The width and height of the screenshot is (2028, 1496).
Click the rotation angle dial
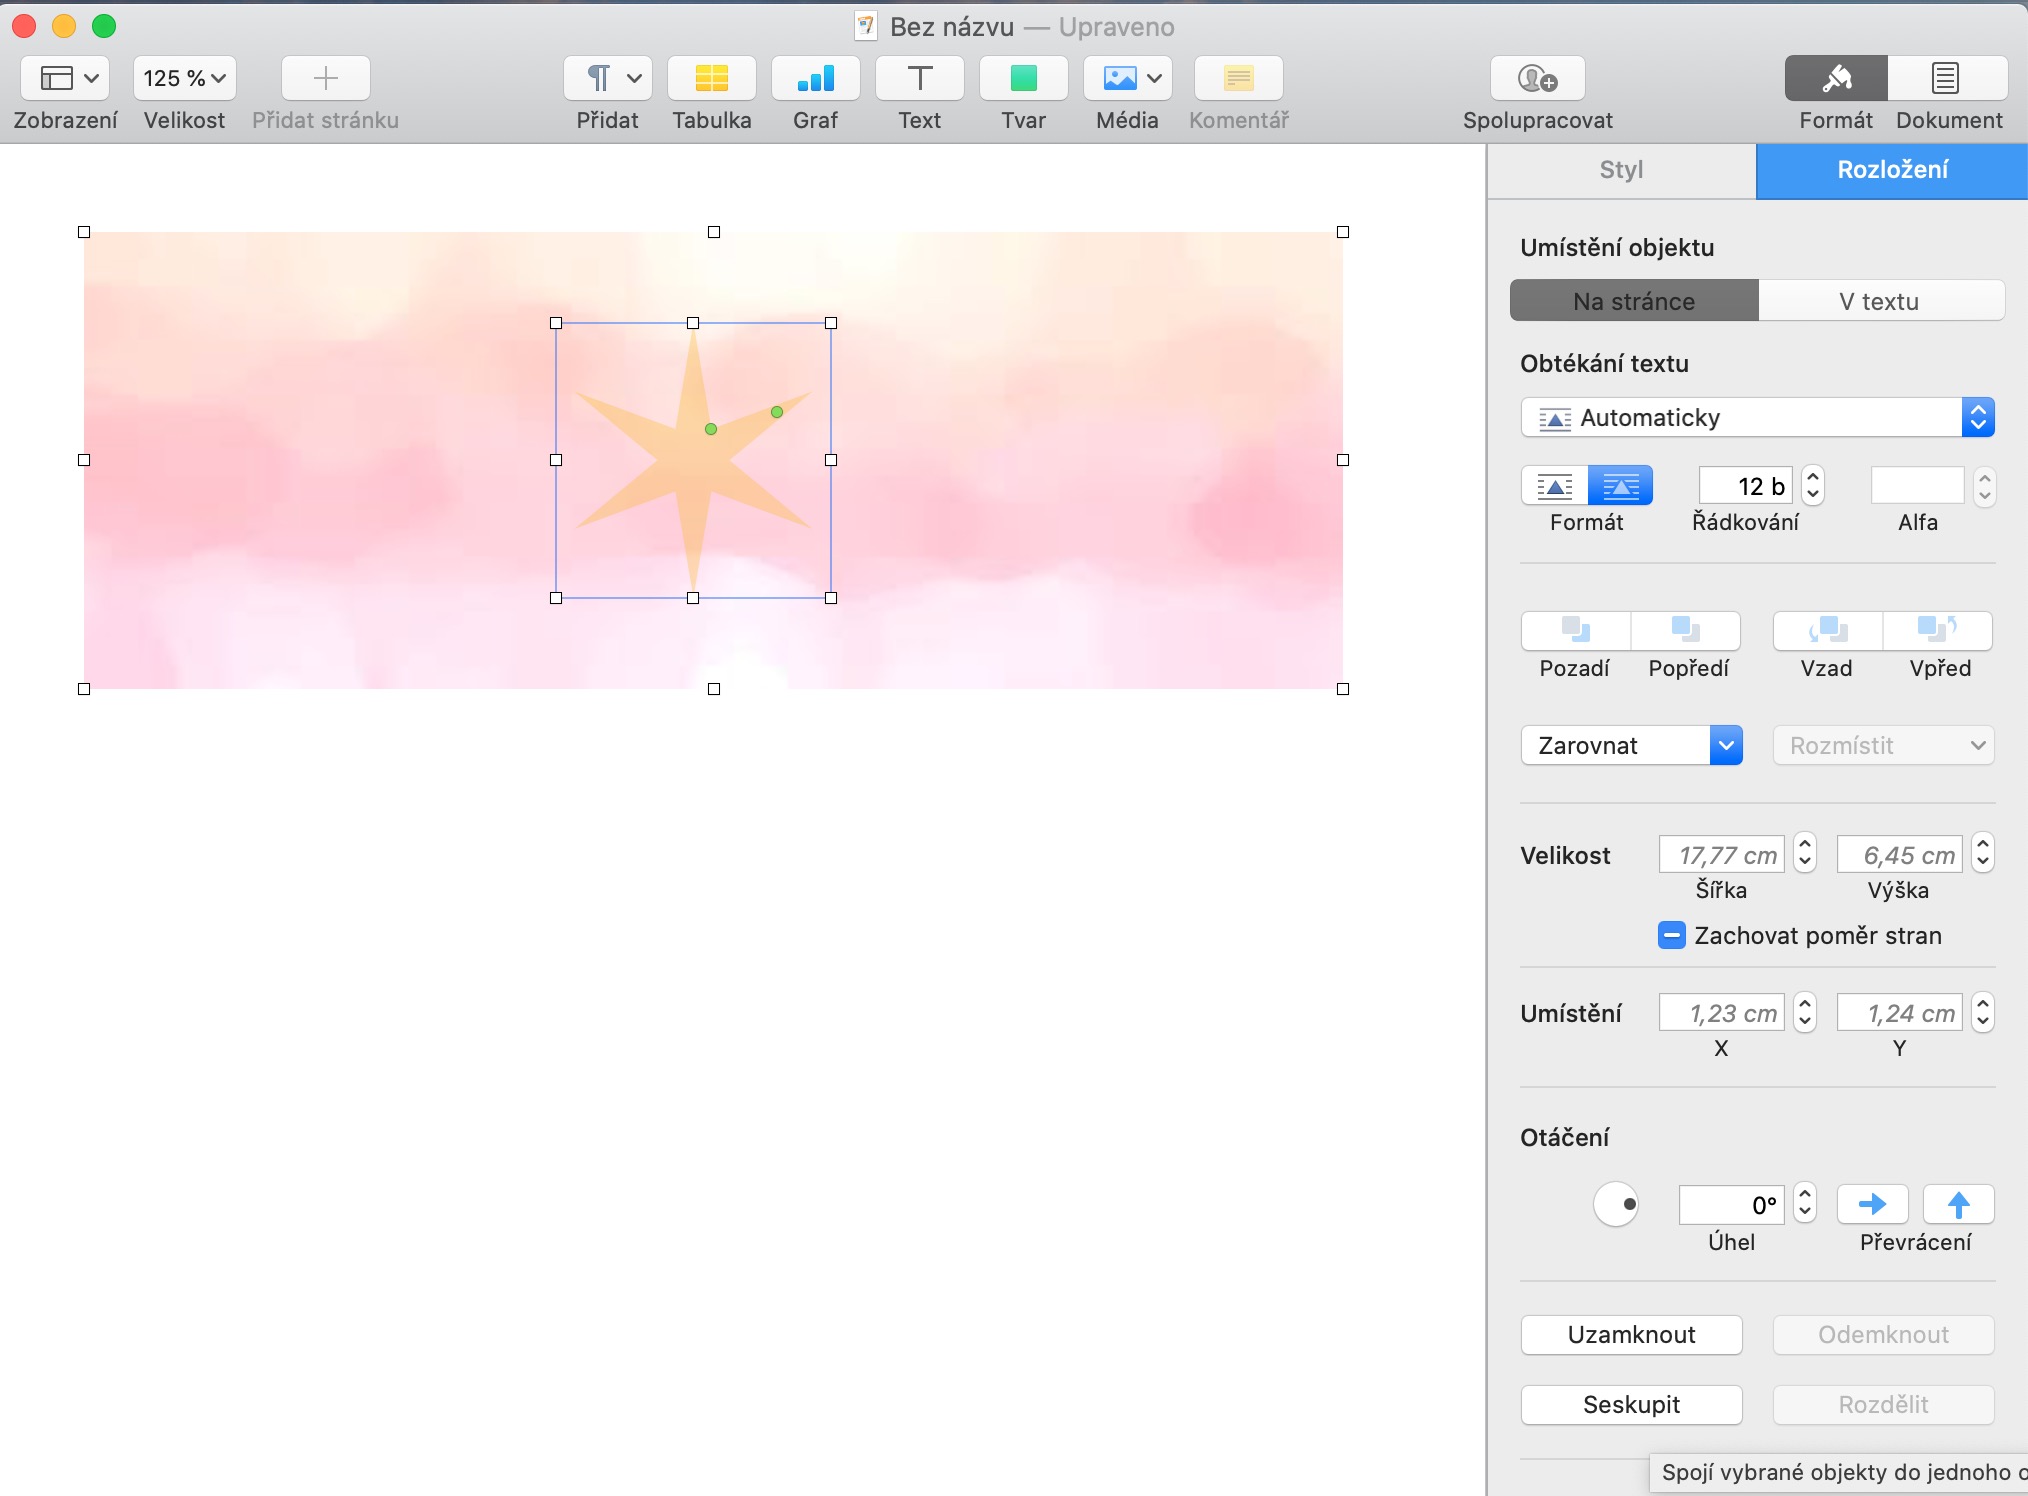1615,1204
